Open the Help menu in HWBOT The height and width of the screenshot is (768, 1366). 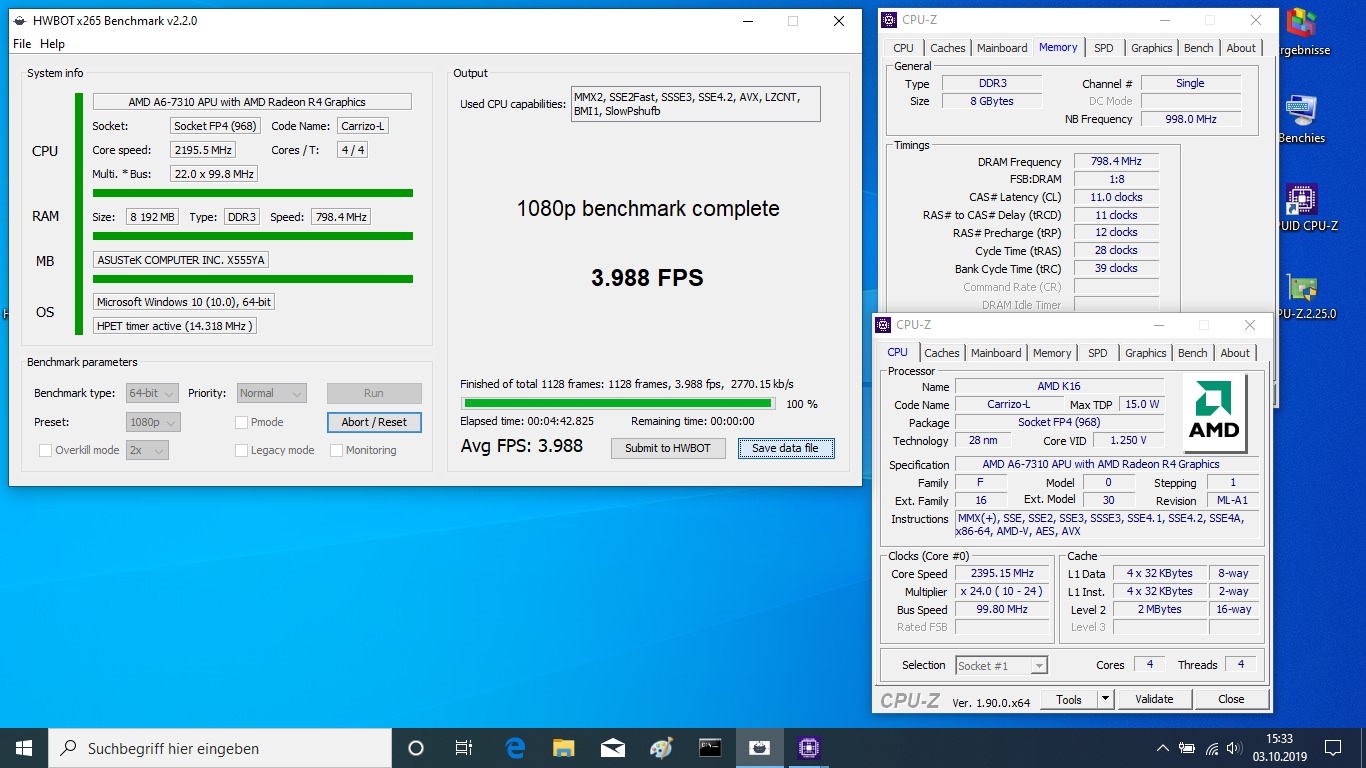tap(52, 44)
